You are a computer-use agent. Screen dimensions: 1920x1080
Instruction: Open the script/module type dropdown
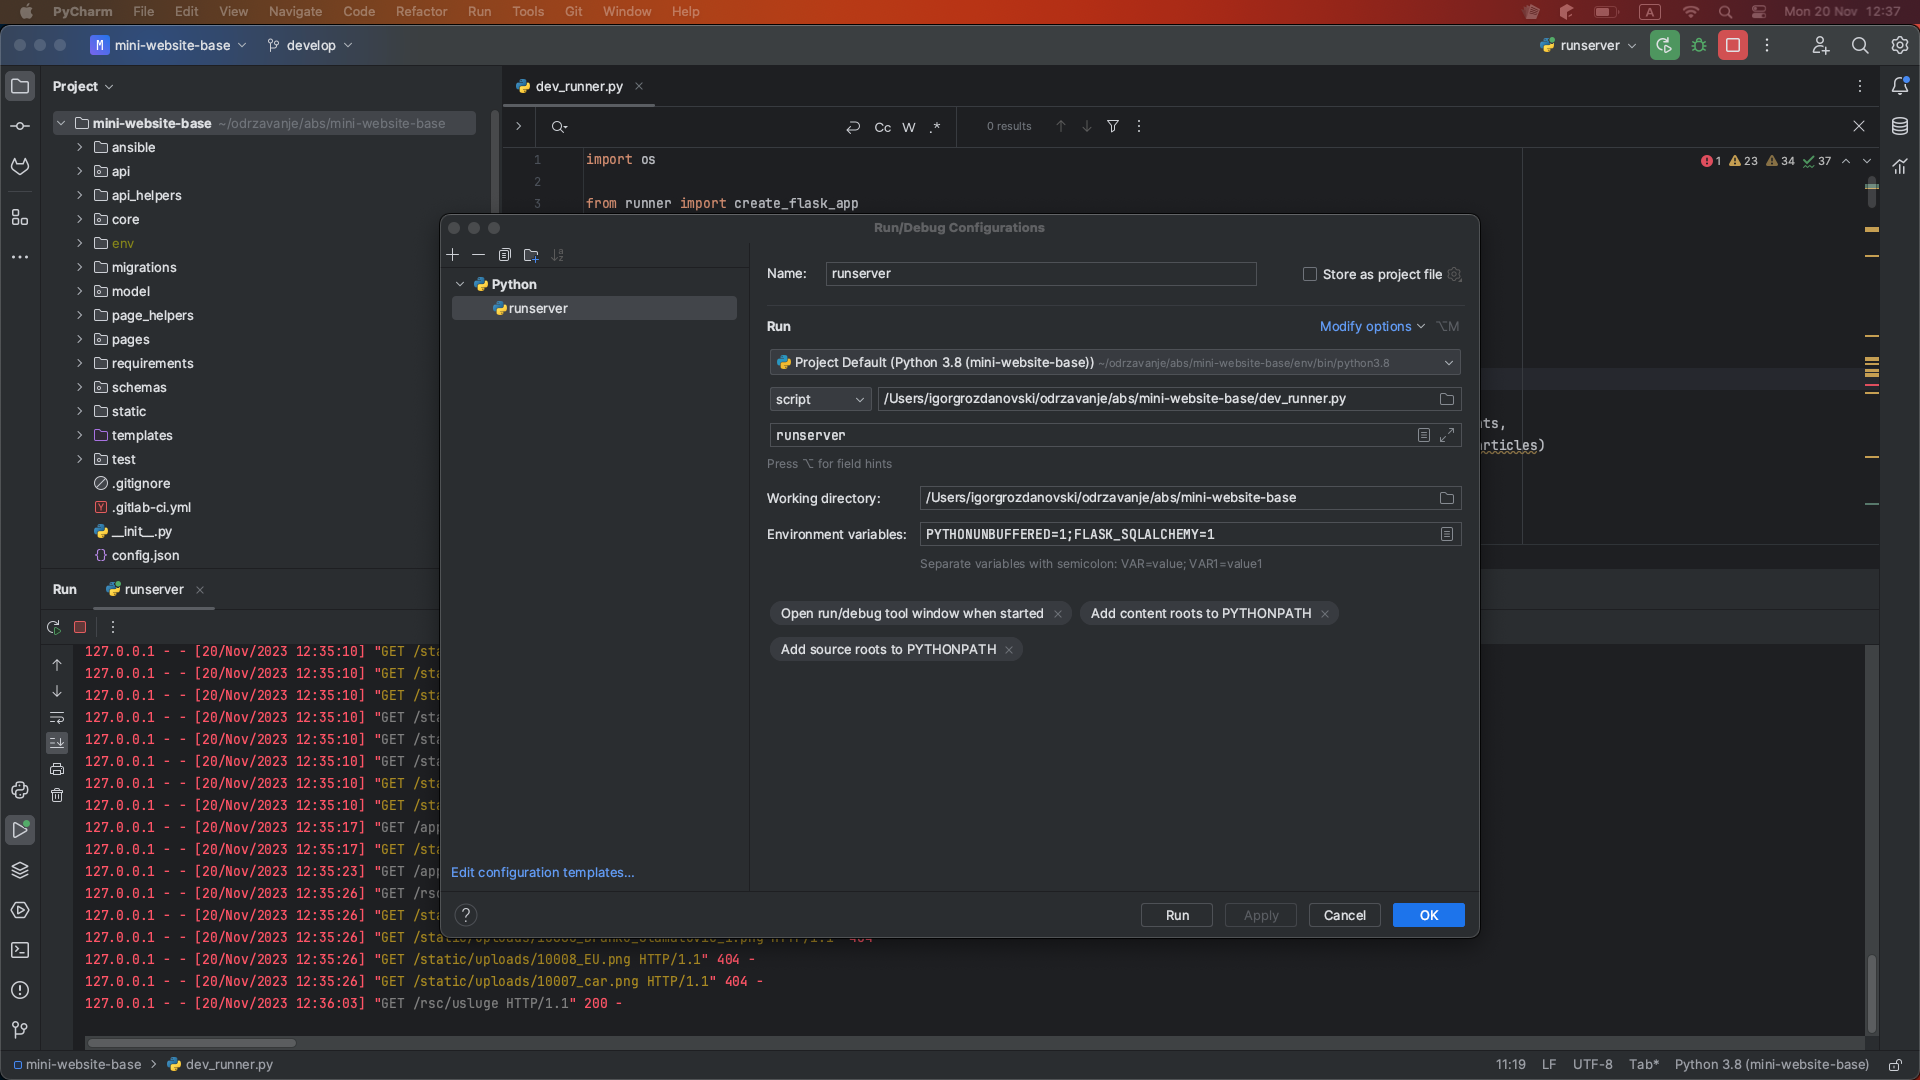point(820,399)
